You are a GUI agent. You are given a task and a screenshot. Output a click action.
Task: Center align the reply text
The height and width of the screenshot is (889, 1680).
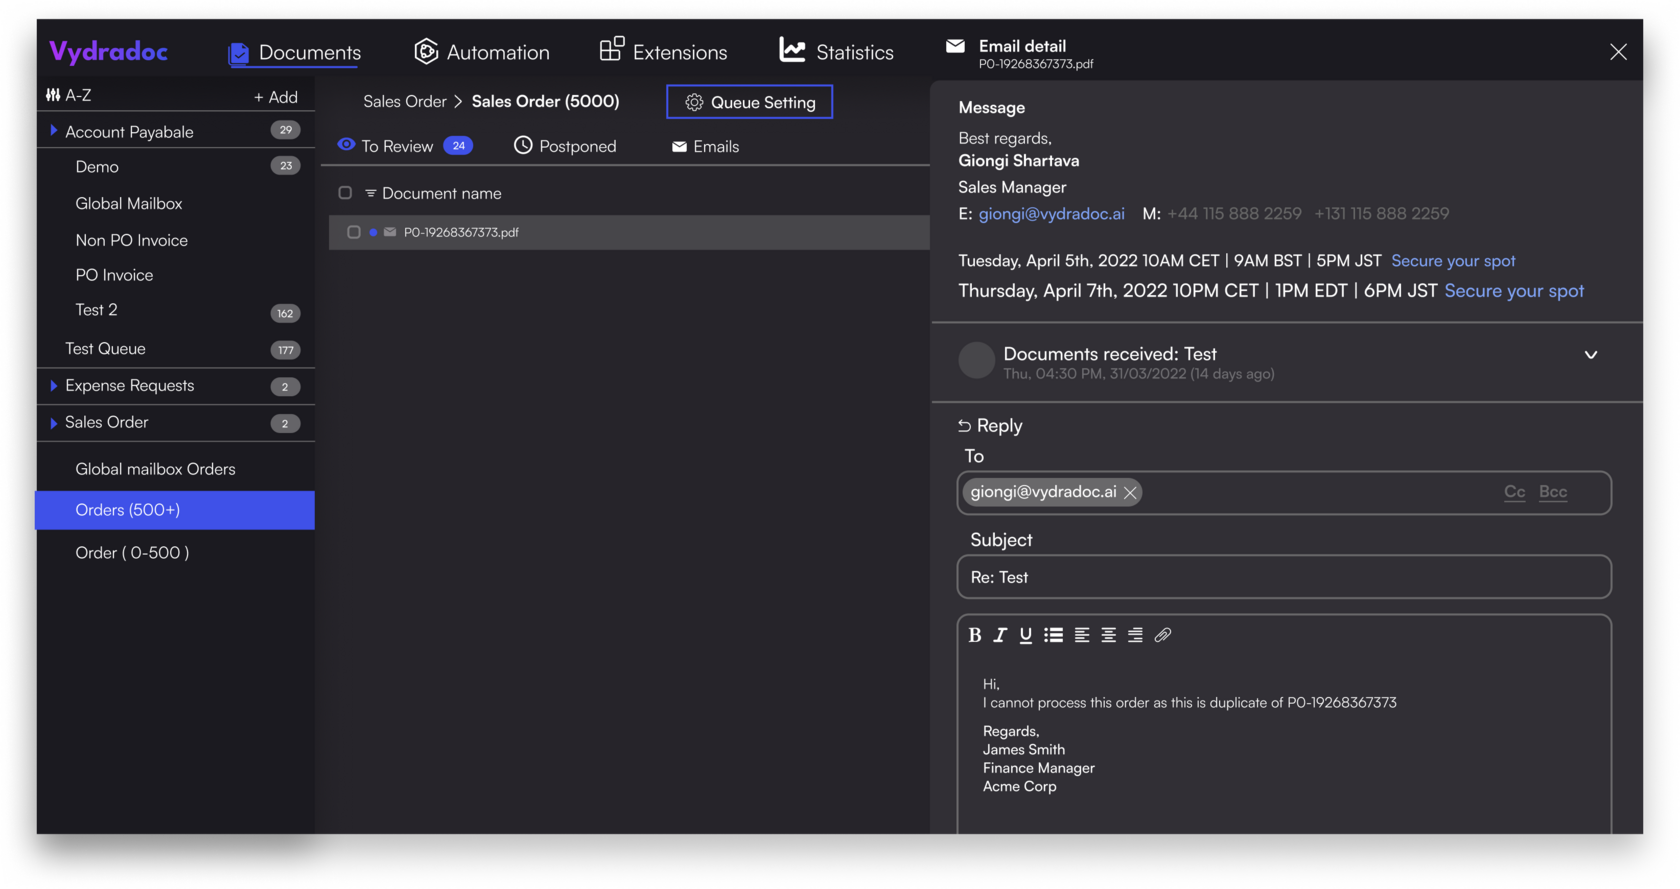1108,635
